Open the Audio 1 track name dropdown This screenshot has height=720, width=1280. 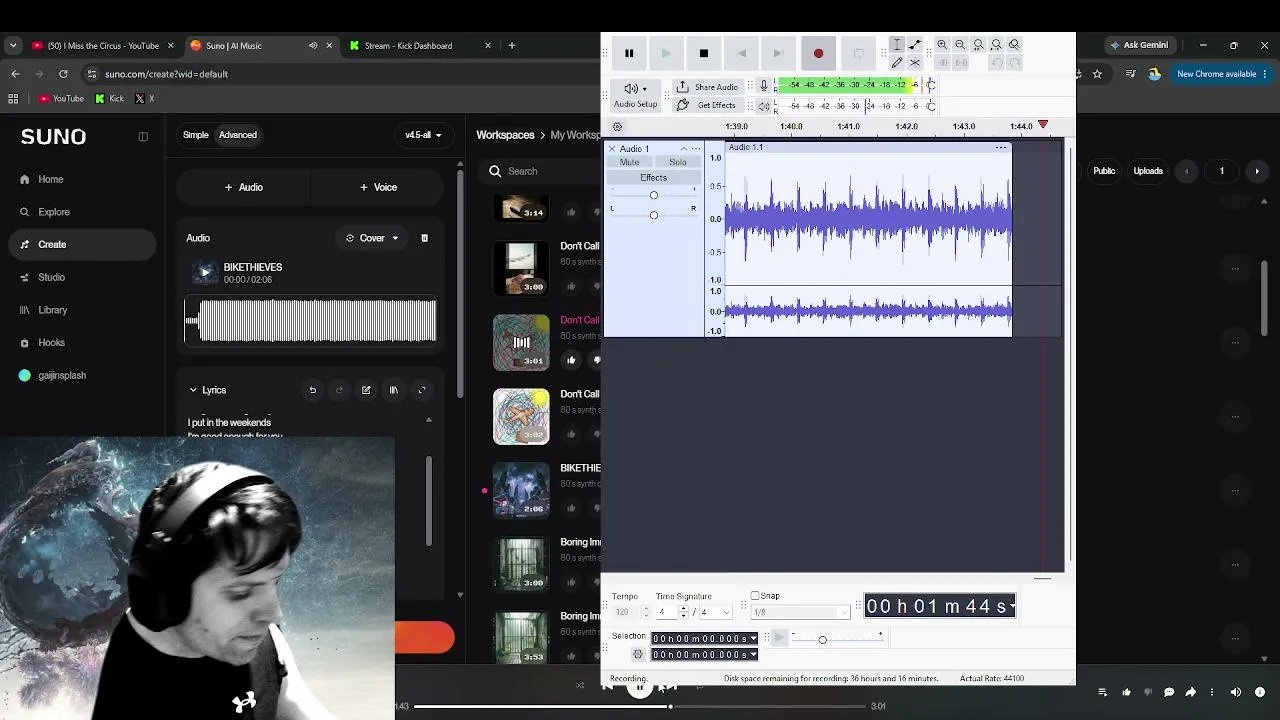[684, 149]
